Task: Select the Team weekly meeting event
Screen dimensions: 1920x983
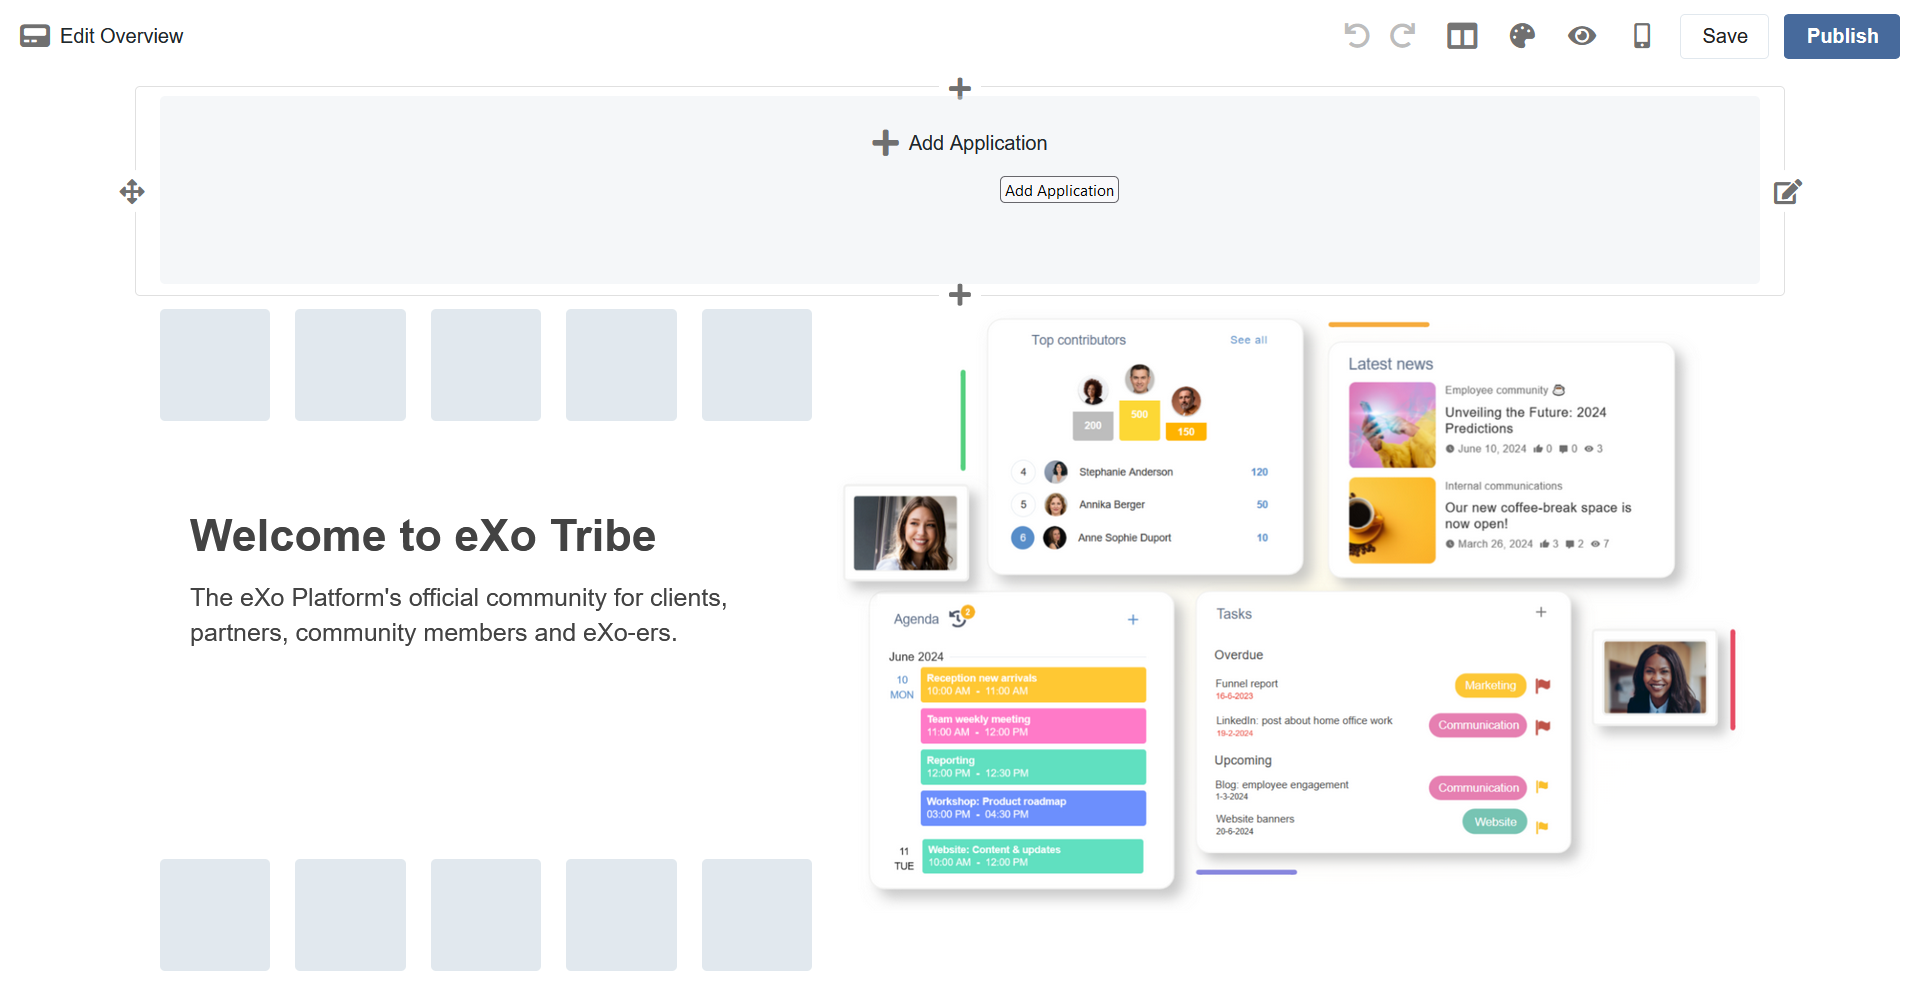Action: click(x=1033, y=726)
